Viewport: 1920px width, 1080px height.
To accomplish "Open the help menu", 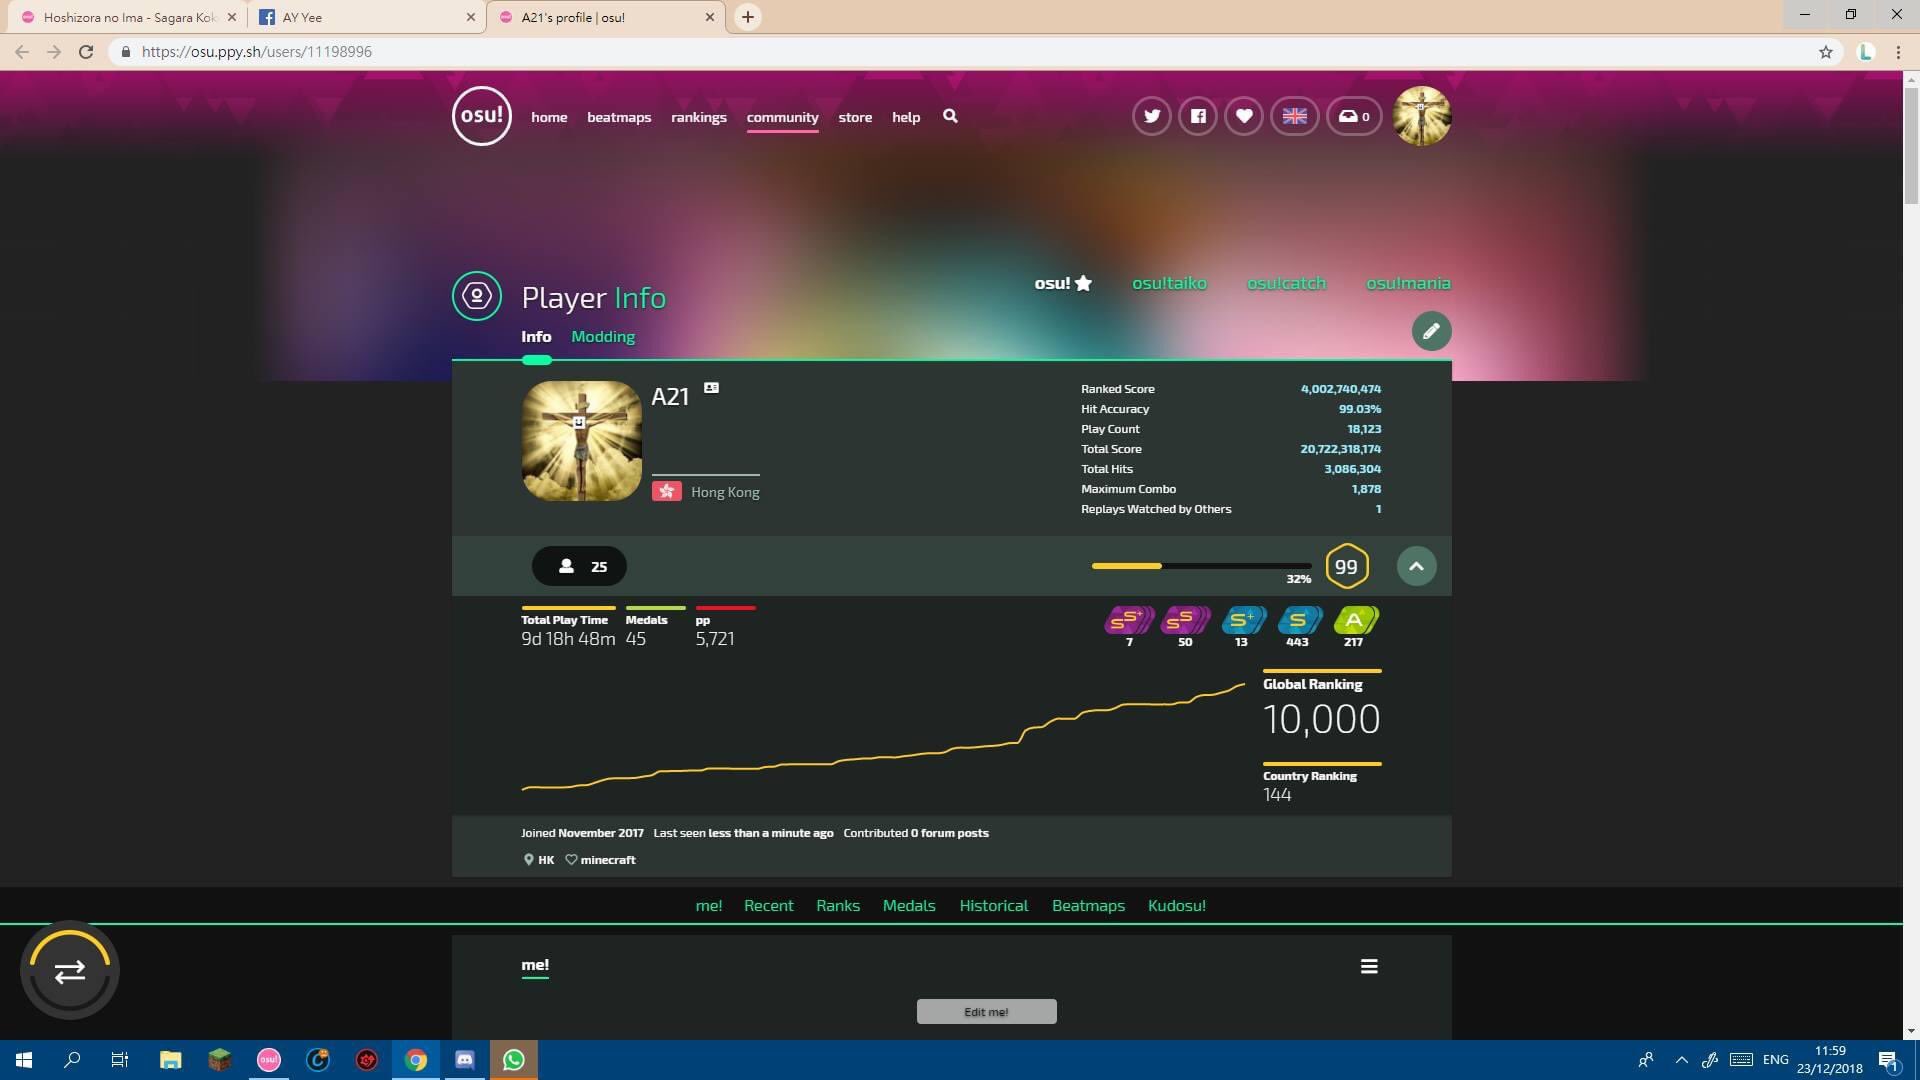I will click(x=906, y=117).
